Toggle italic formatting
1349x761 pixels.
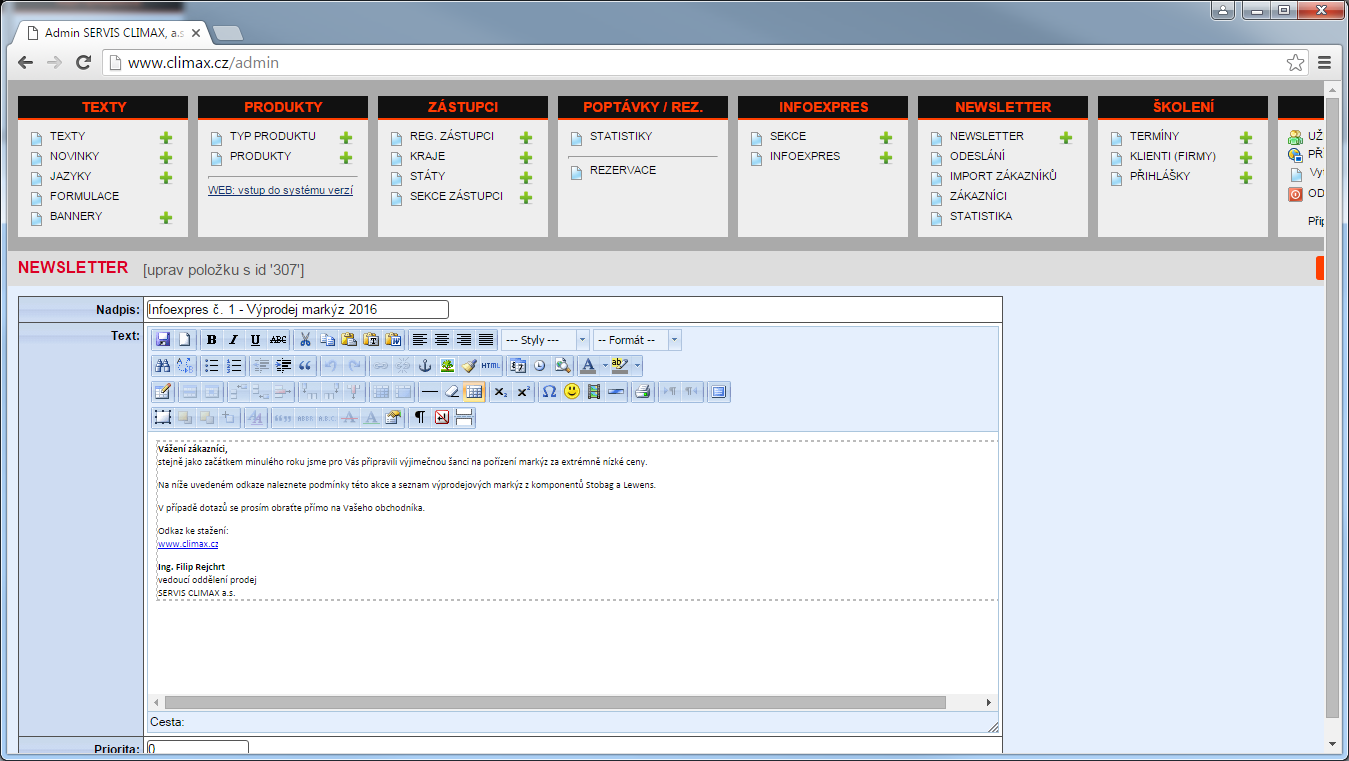[x=233, y=340]
